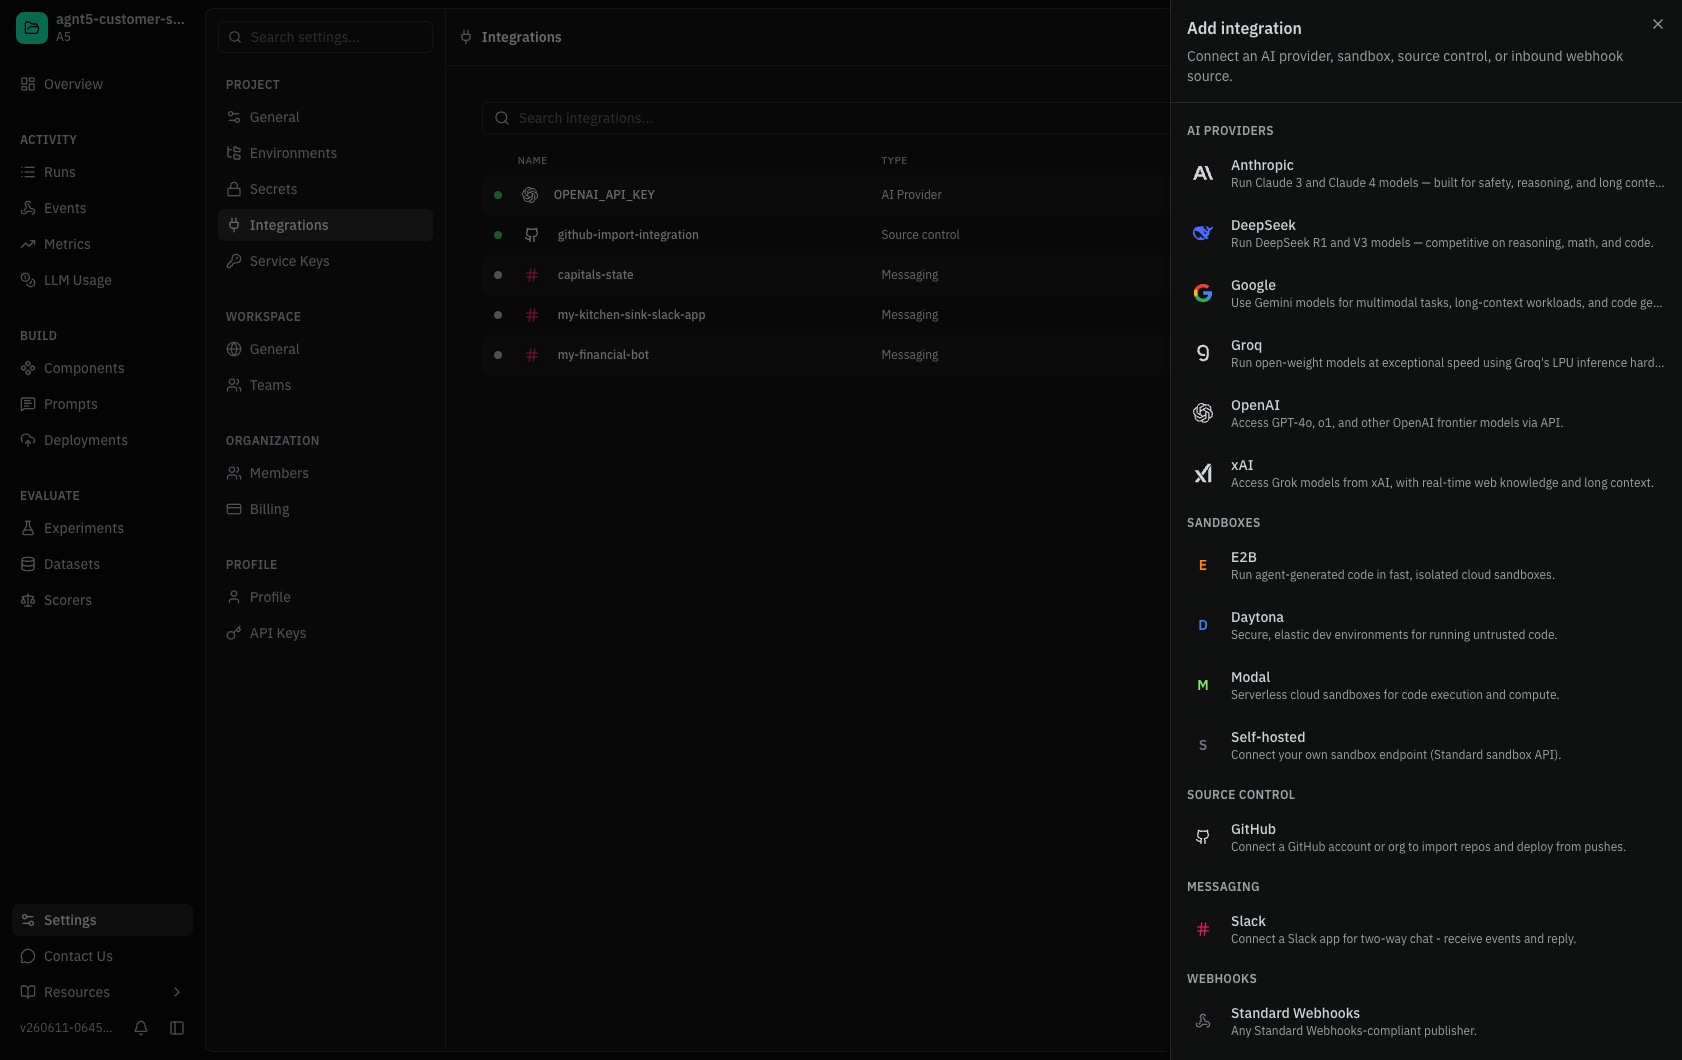This screenshot has width=1682, height=1060.
Task: Open Experiments under Evaluate
Action: click(x=102, y=528)
